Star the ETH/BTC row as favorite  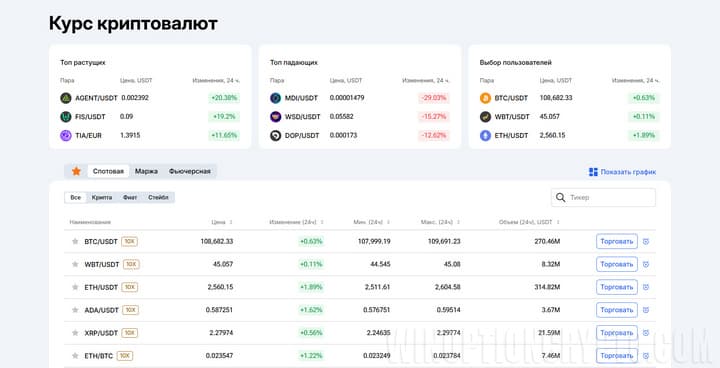[x=75, y=356]
